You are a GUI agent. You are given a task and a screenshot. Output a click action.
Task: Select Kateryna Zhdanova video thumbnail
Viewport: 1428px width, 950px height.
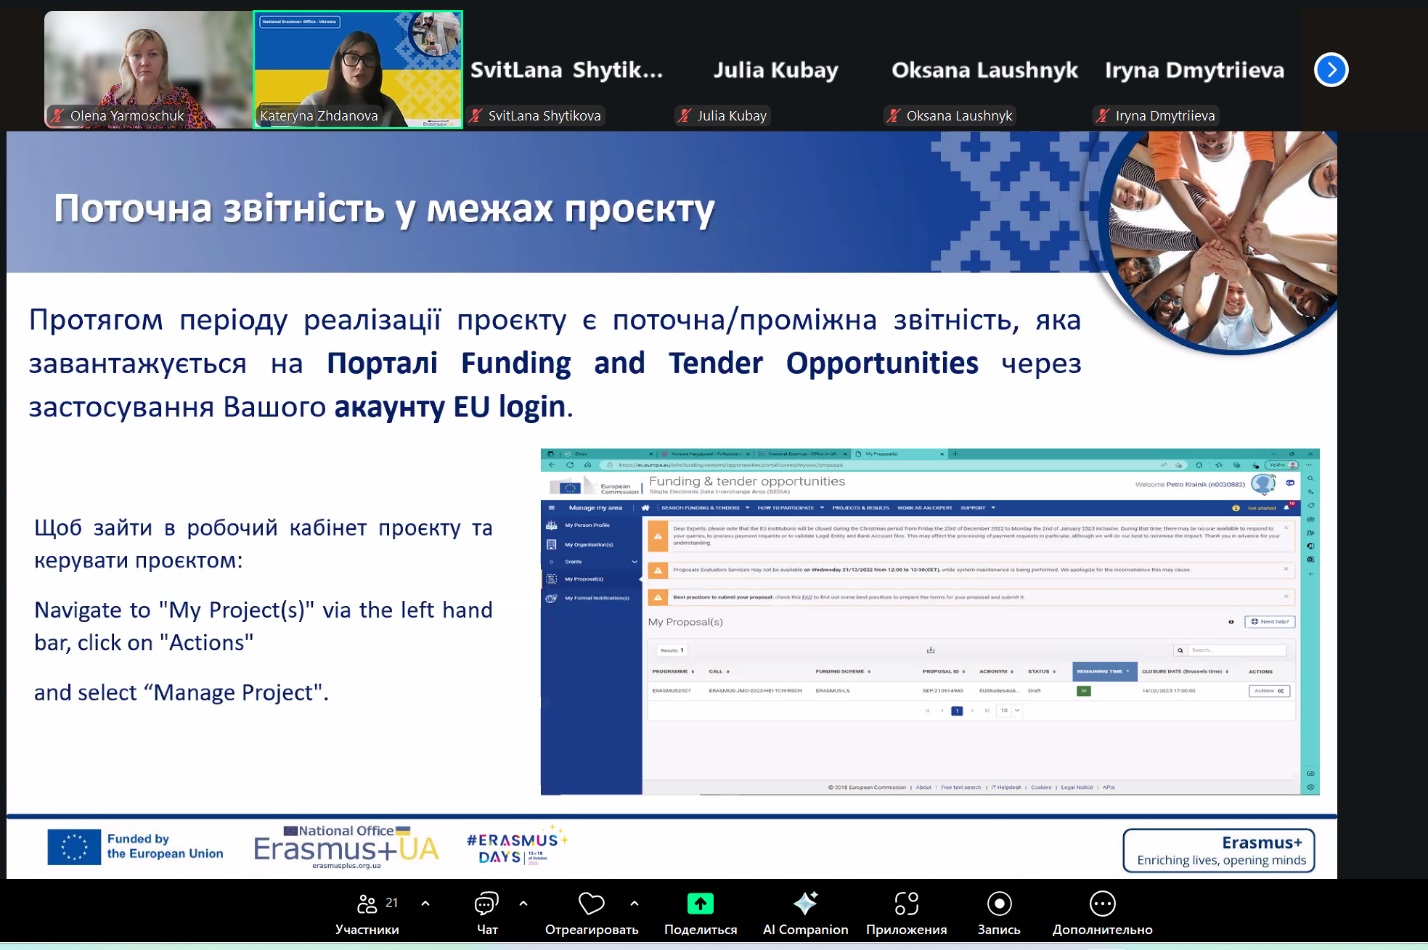[357, 69]
